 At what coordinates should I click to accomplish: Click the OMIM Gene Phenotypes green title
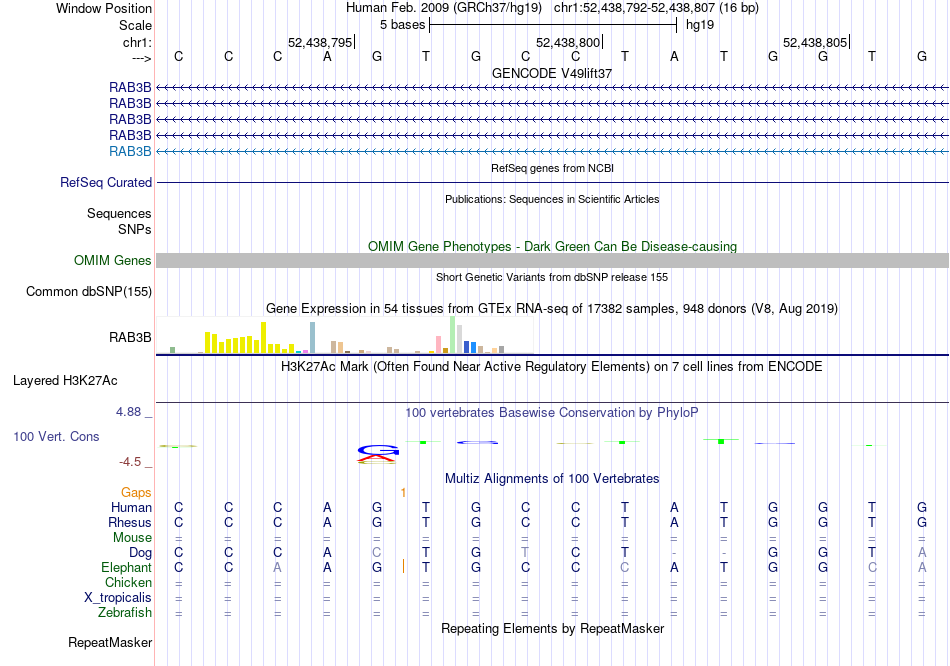[553, 247]
